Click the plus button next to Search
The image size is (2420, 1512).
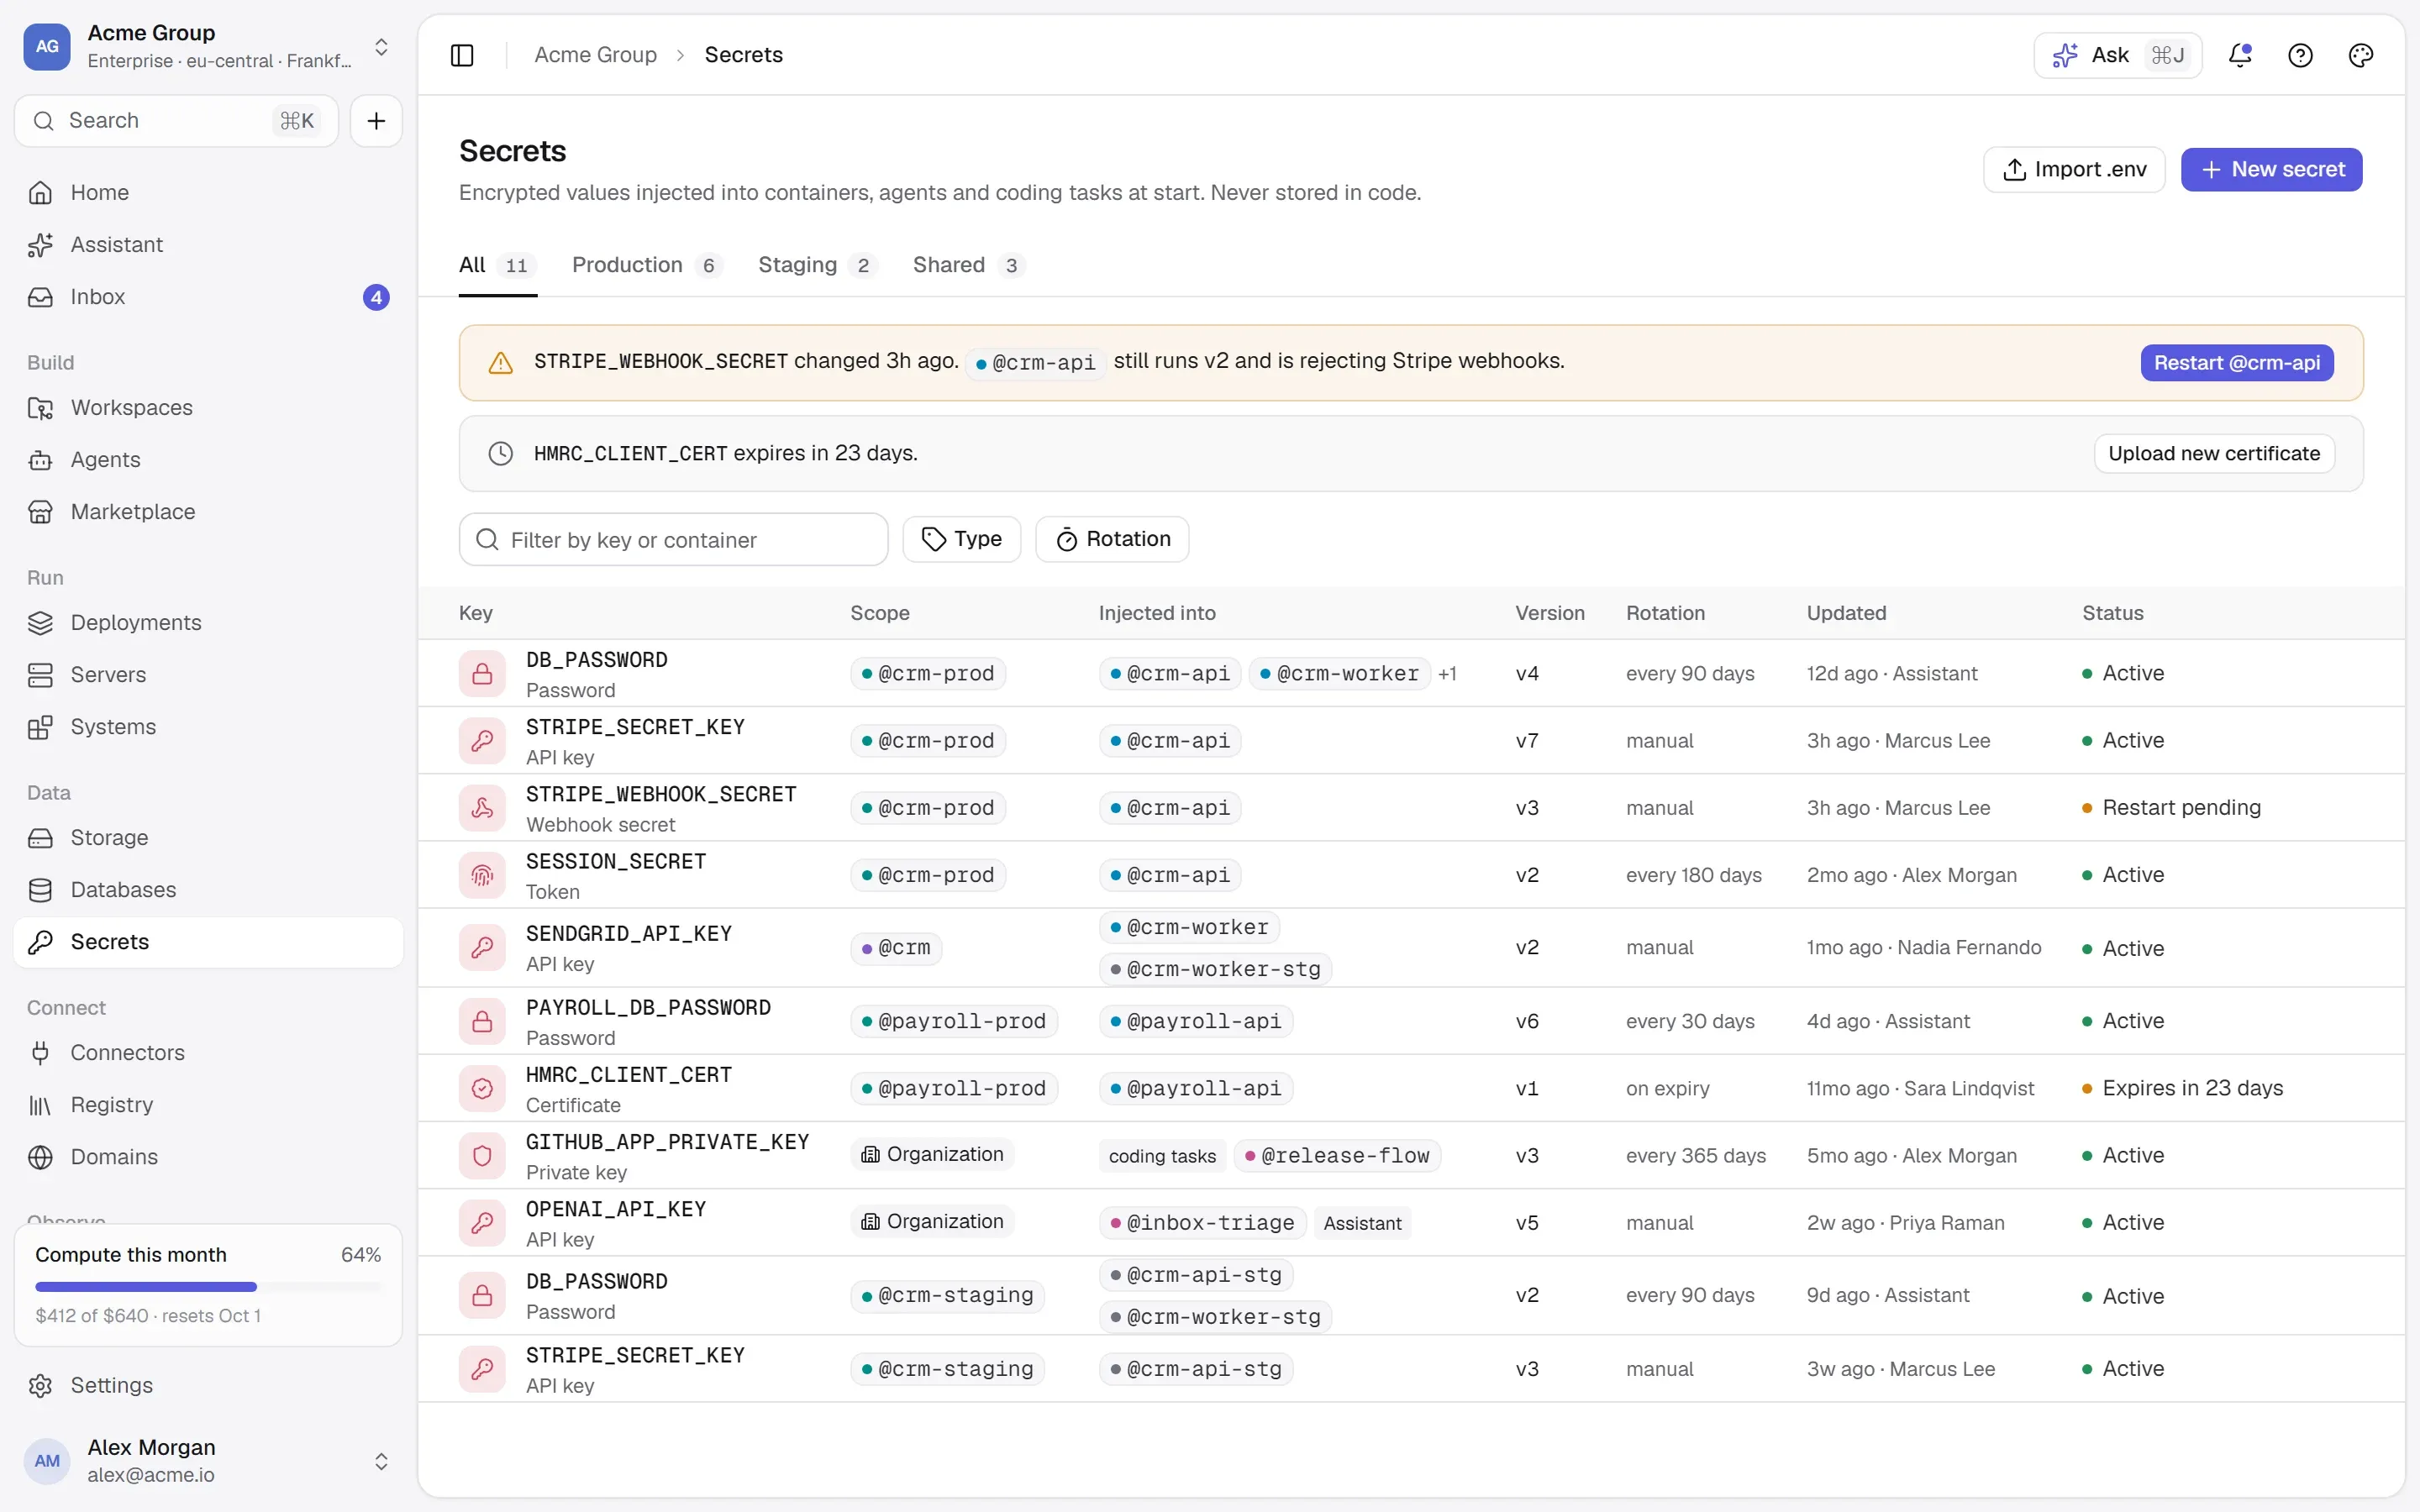click(376, 121)
